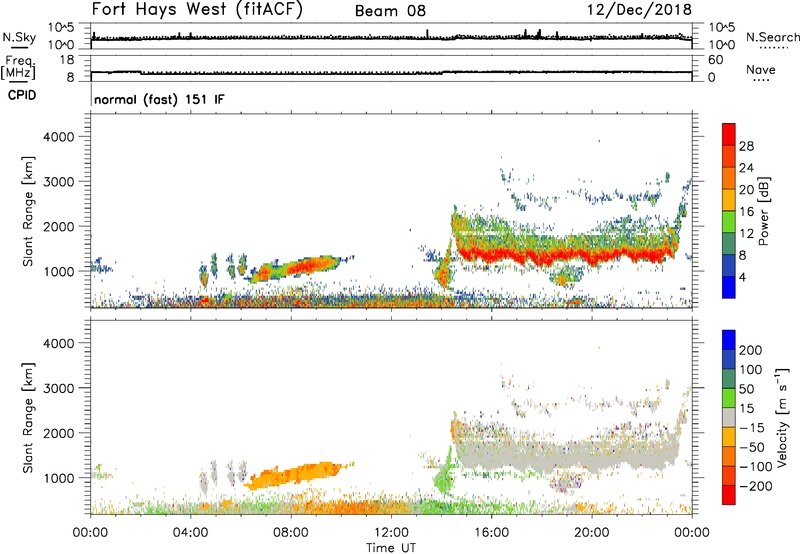The width and height of the screenshot is (800, 554).
Task: Click the "100" velocity color bar tick
Action: point(751,369)
